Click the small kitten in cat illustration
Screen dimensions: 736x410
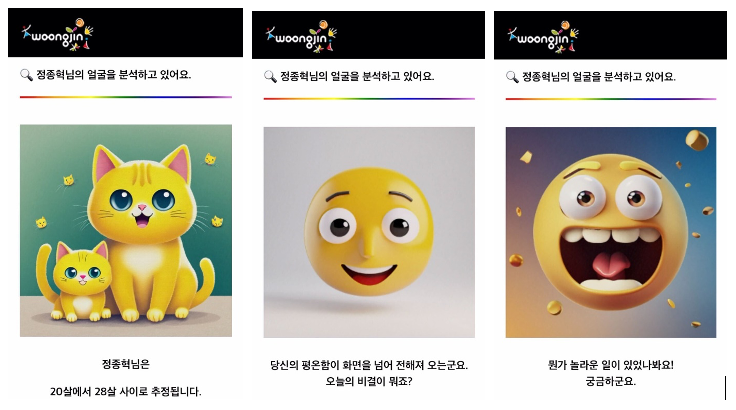point(77,282)
